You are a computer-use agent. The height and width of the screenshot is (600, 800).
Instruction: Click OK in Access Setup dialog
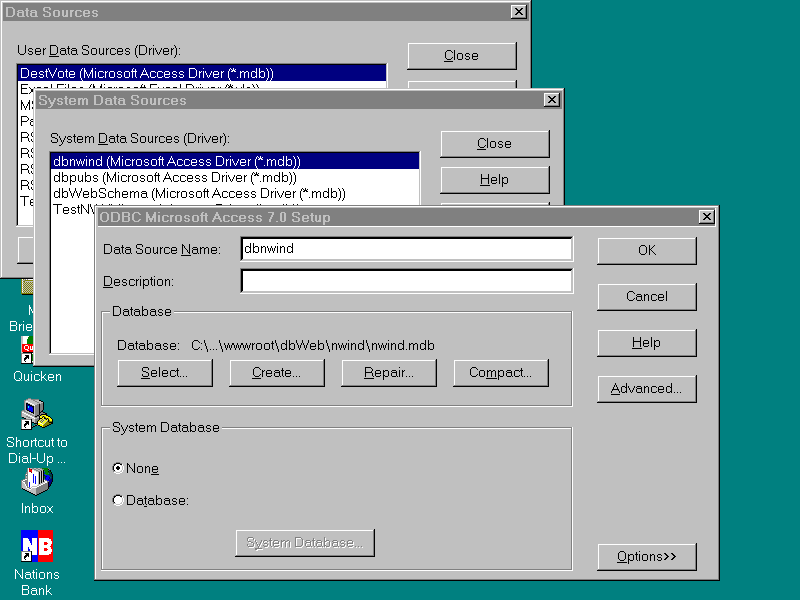point(646,251)
